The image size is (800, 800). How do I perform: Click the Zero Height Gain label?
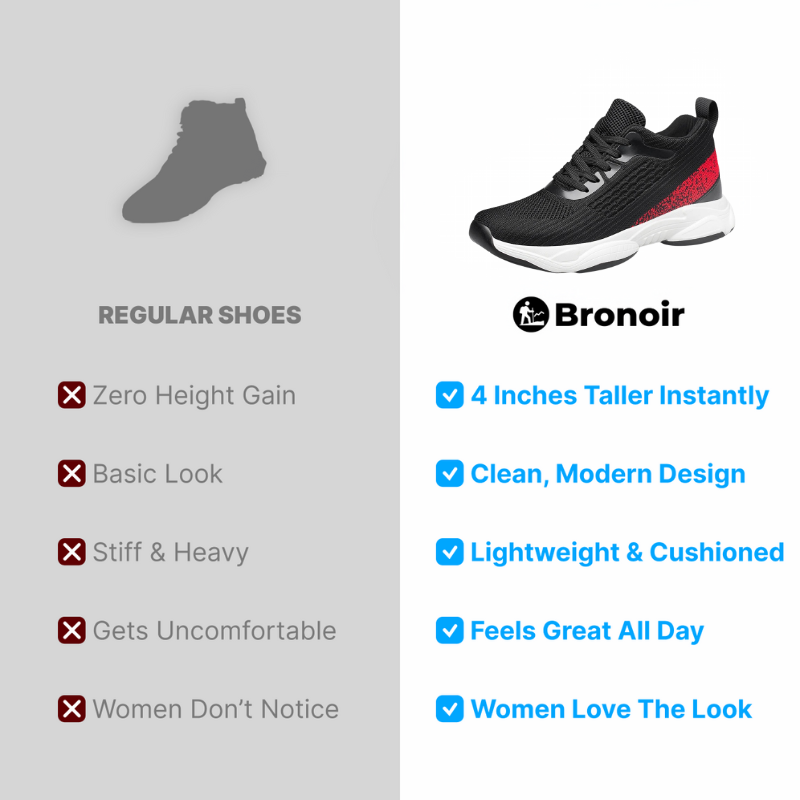(x=194, y=395)
